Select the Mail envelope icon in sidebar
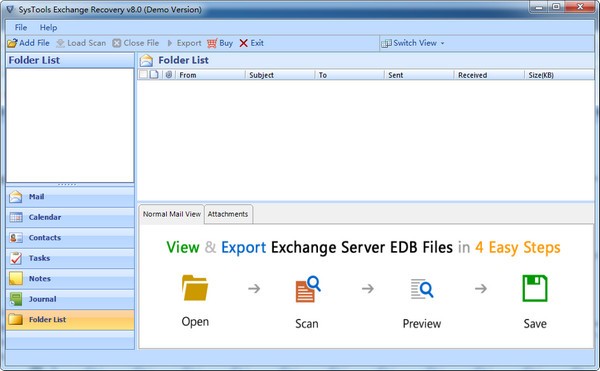Image resolution: width=600 pixels, height=371 pixels. [x=16, y=197]
